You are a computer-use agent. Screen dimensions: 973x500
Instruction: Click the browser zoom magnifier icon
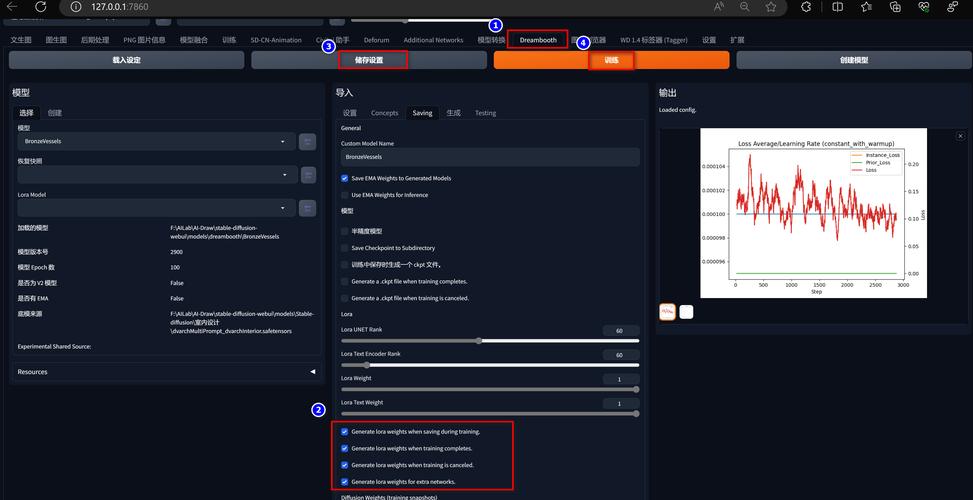[745, 7]
